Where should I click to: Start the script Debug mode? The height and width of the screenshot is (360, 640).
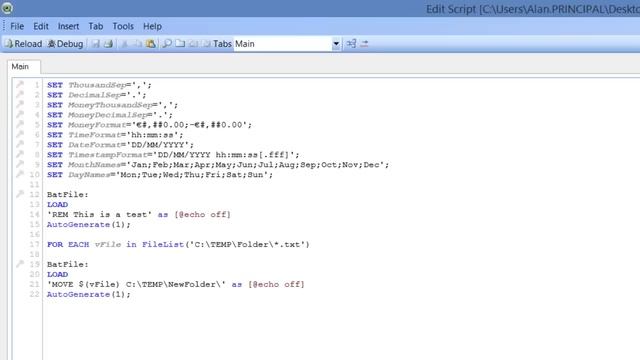click(65, 44)
